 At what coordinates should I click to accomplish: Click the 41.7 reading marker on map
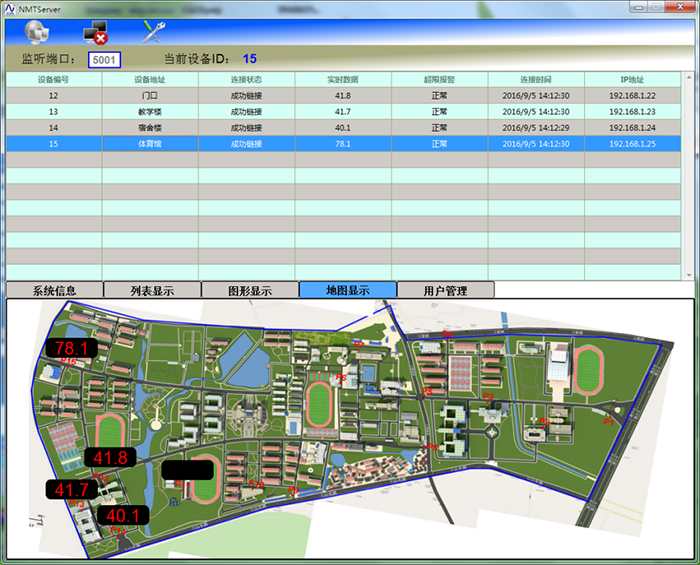click(72, 490)
